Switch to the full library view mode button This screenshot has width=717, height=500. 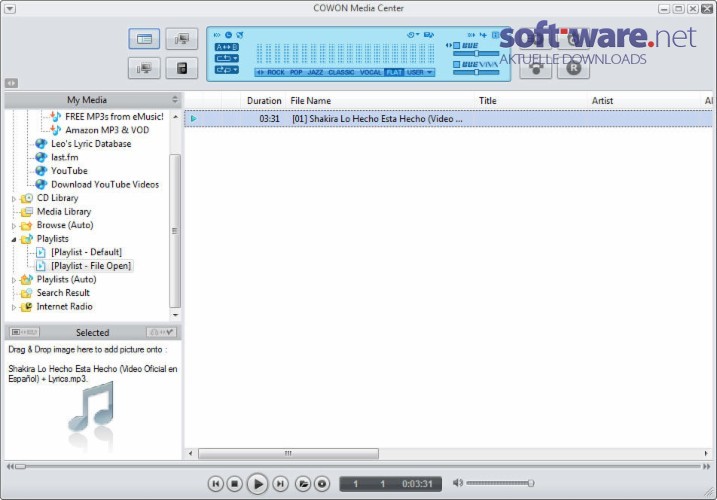click(144, 39)
